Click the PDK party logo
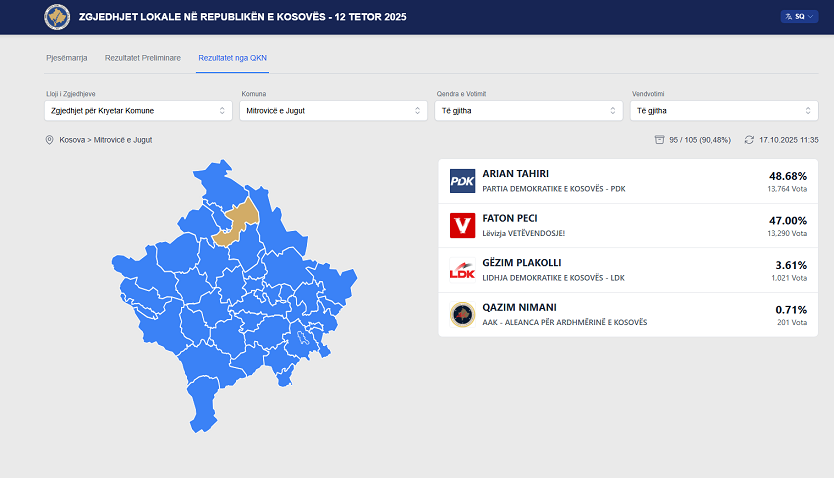 (462, 181)
